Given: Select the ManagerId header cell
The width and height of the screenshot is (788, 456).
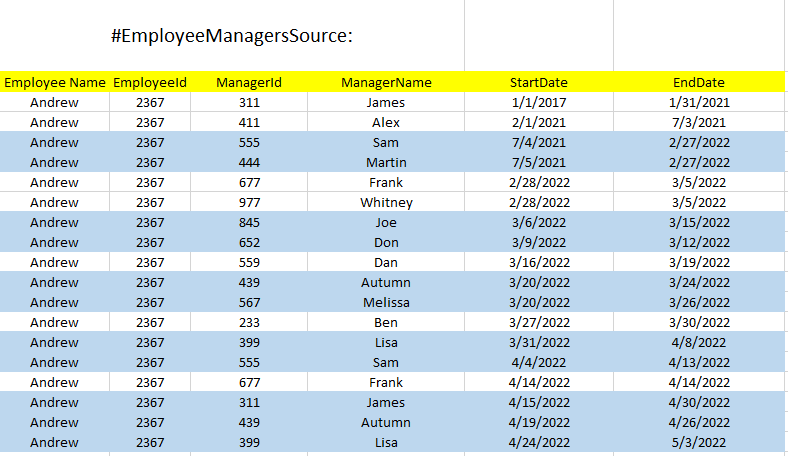Looking at the screenshot, I should pos(249,82).
